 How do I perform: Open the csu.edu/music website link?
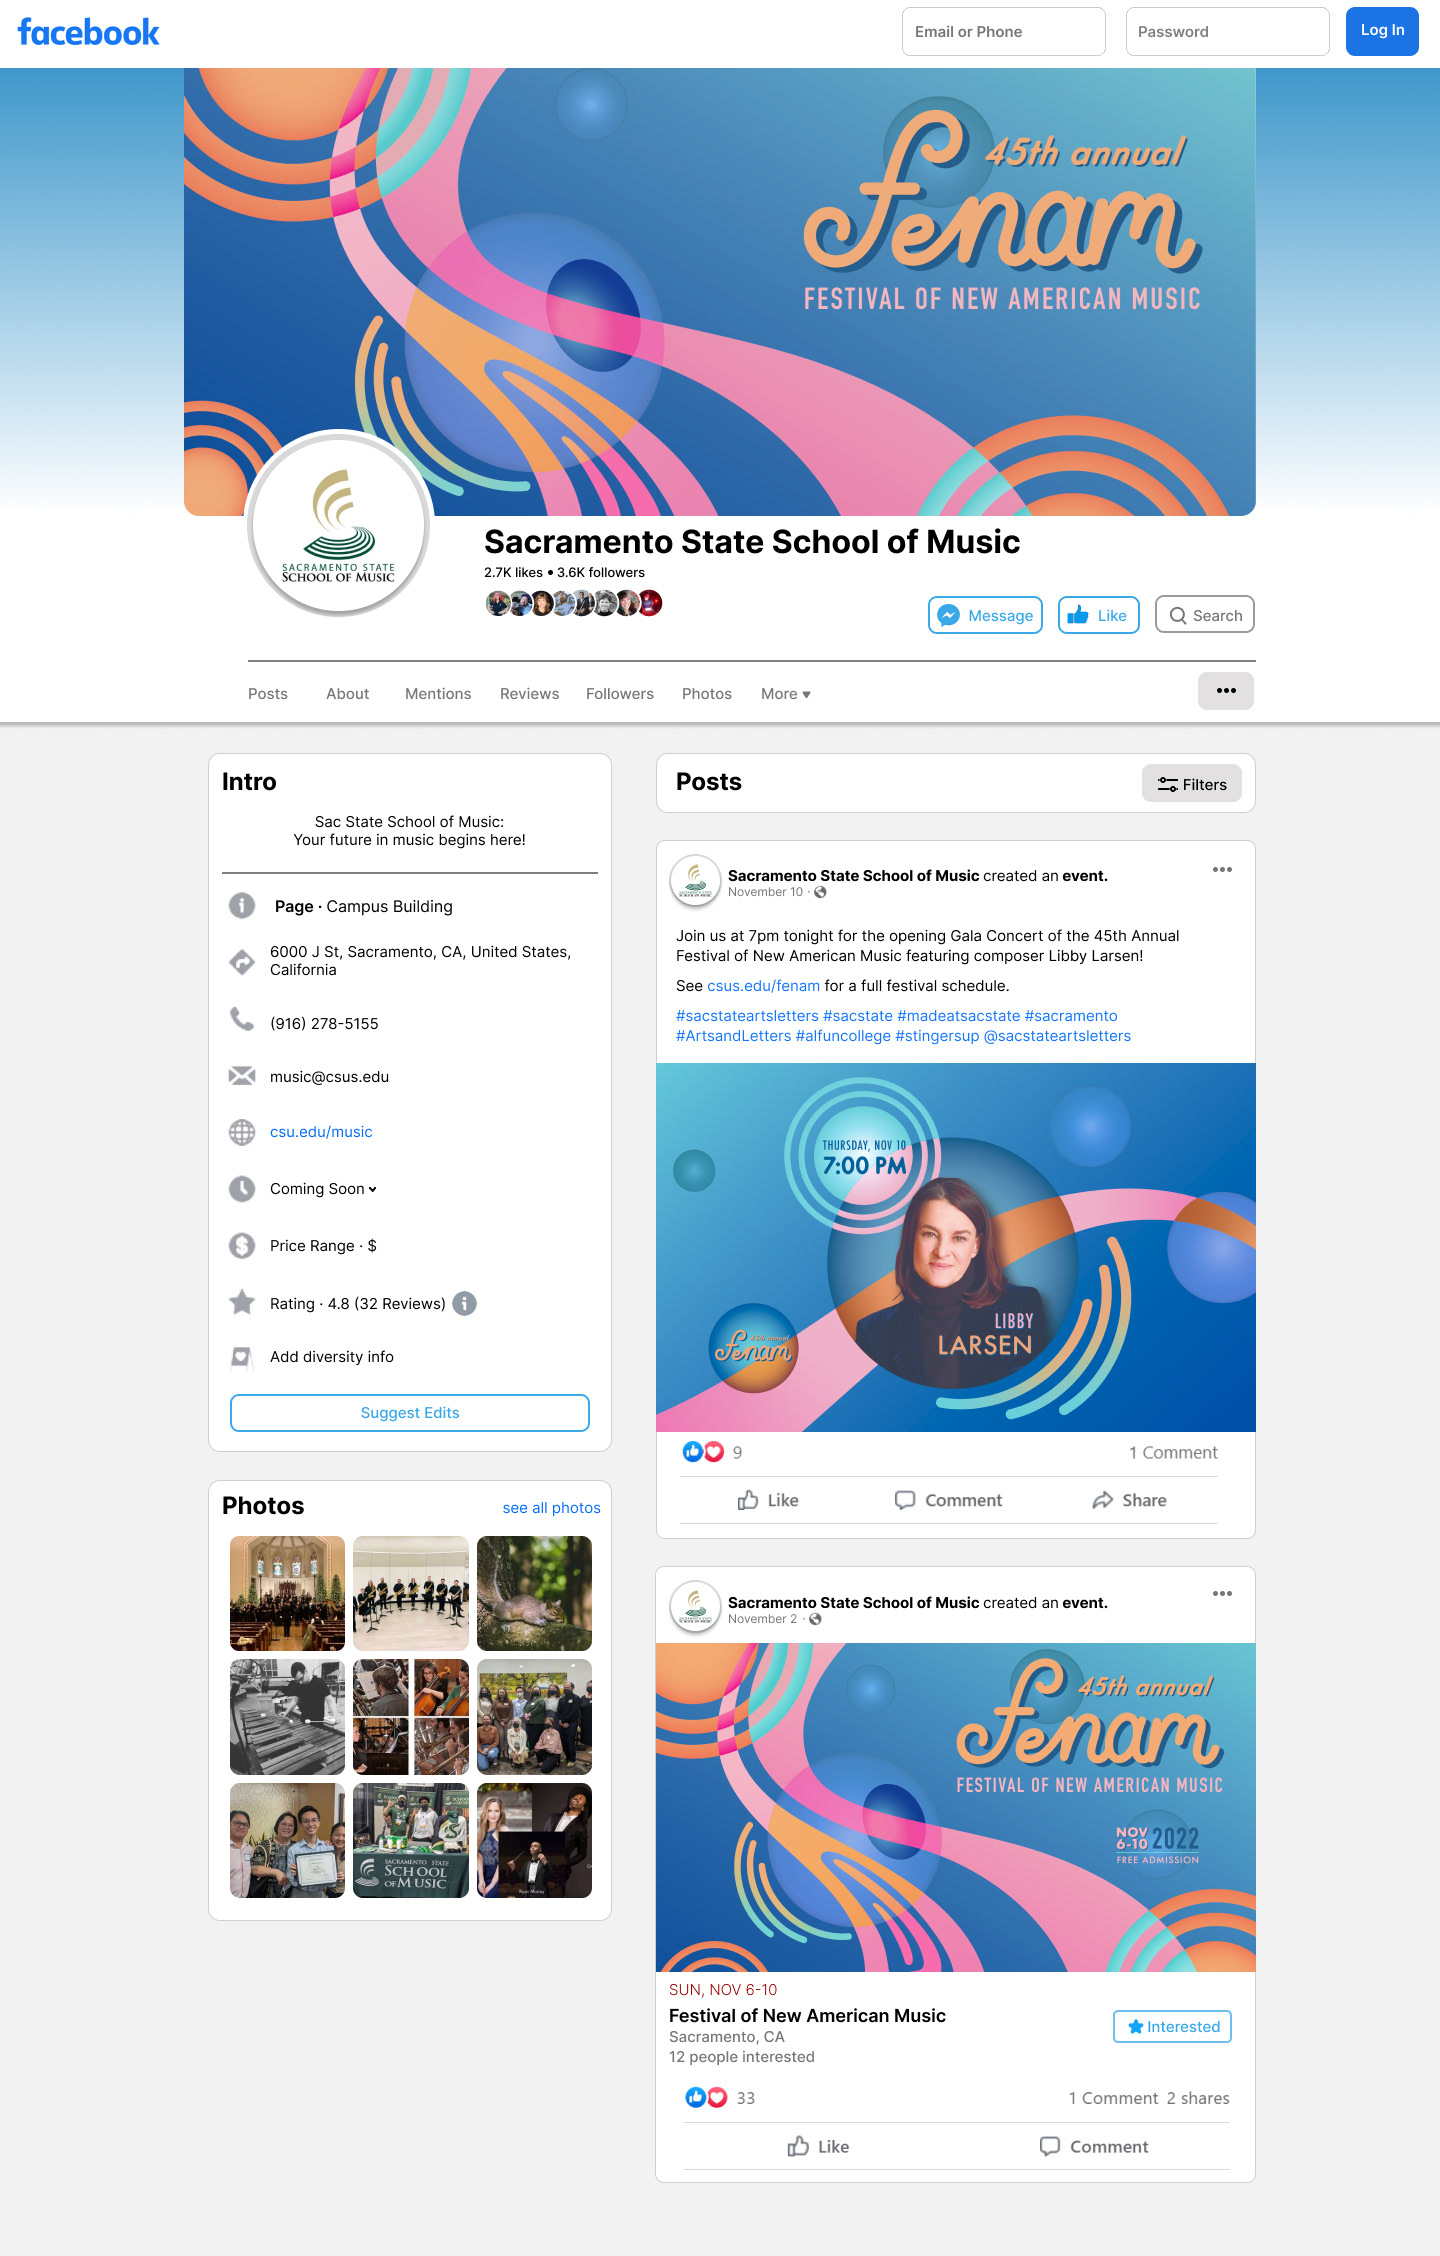coord(321,1132)
